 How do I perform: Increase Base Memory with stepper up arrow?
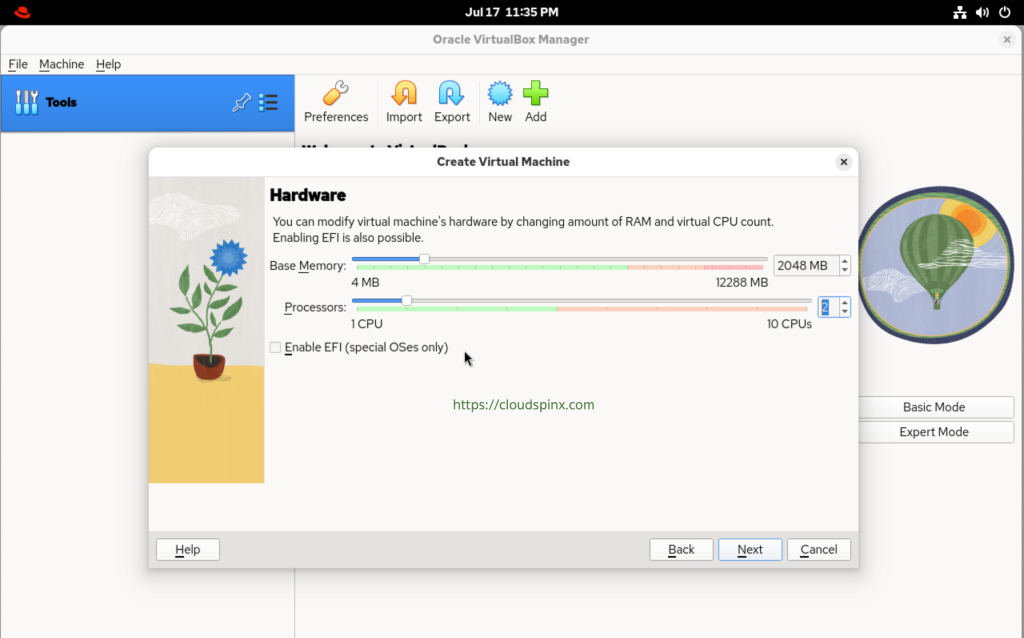[844, 261]
